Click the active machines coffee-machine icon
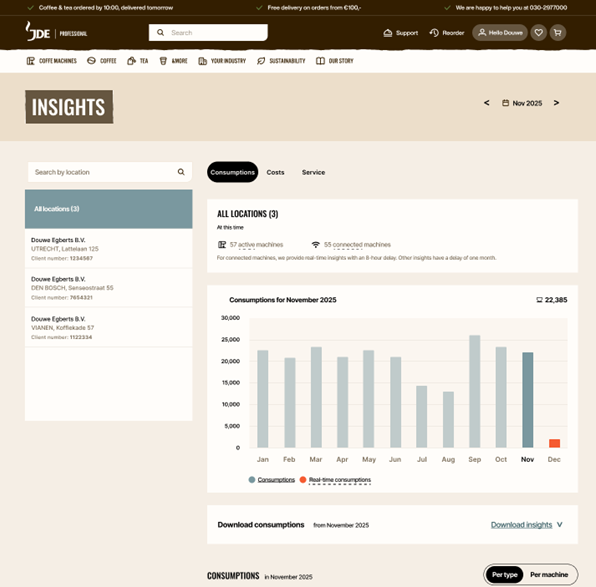Screen dimensions: 596x587 pyautogui.click(x=222, y=245)
